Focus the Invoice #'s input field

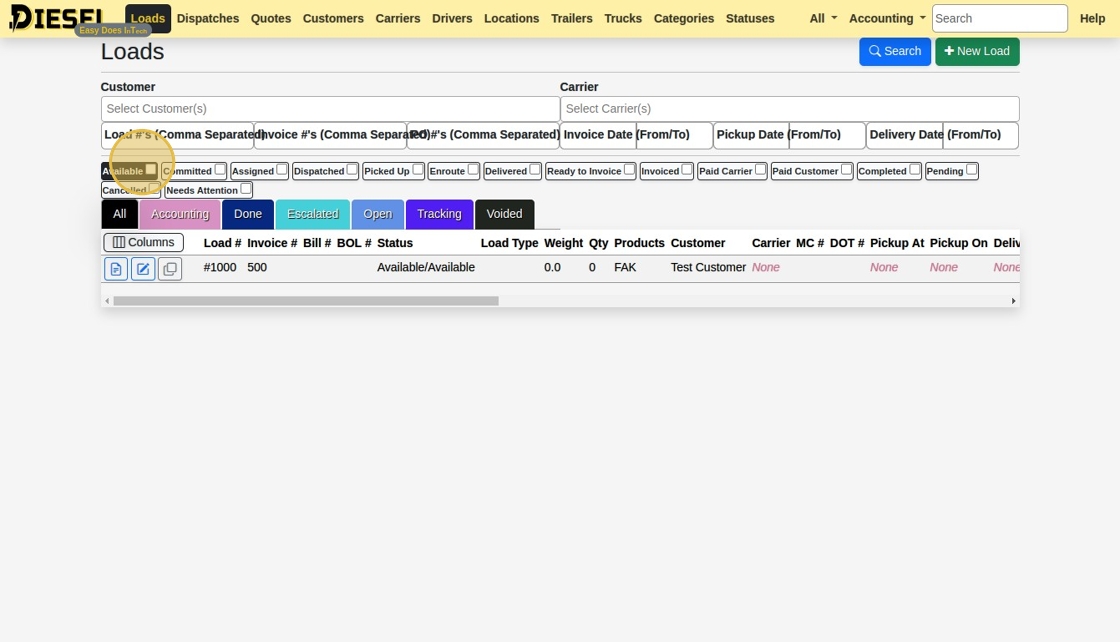coord(330,135)
